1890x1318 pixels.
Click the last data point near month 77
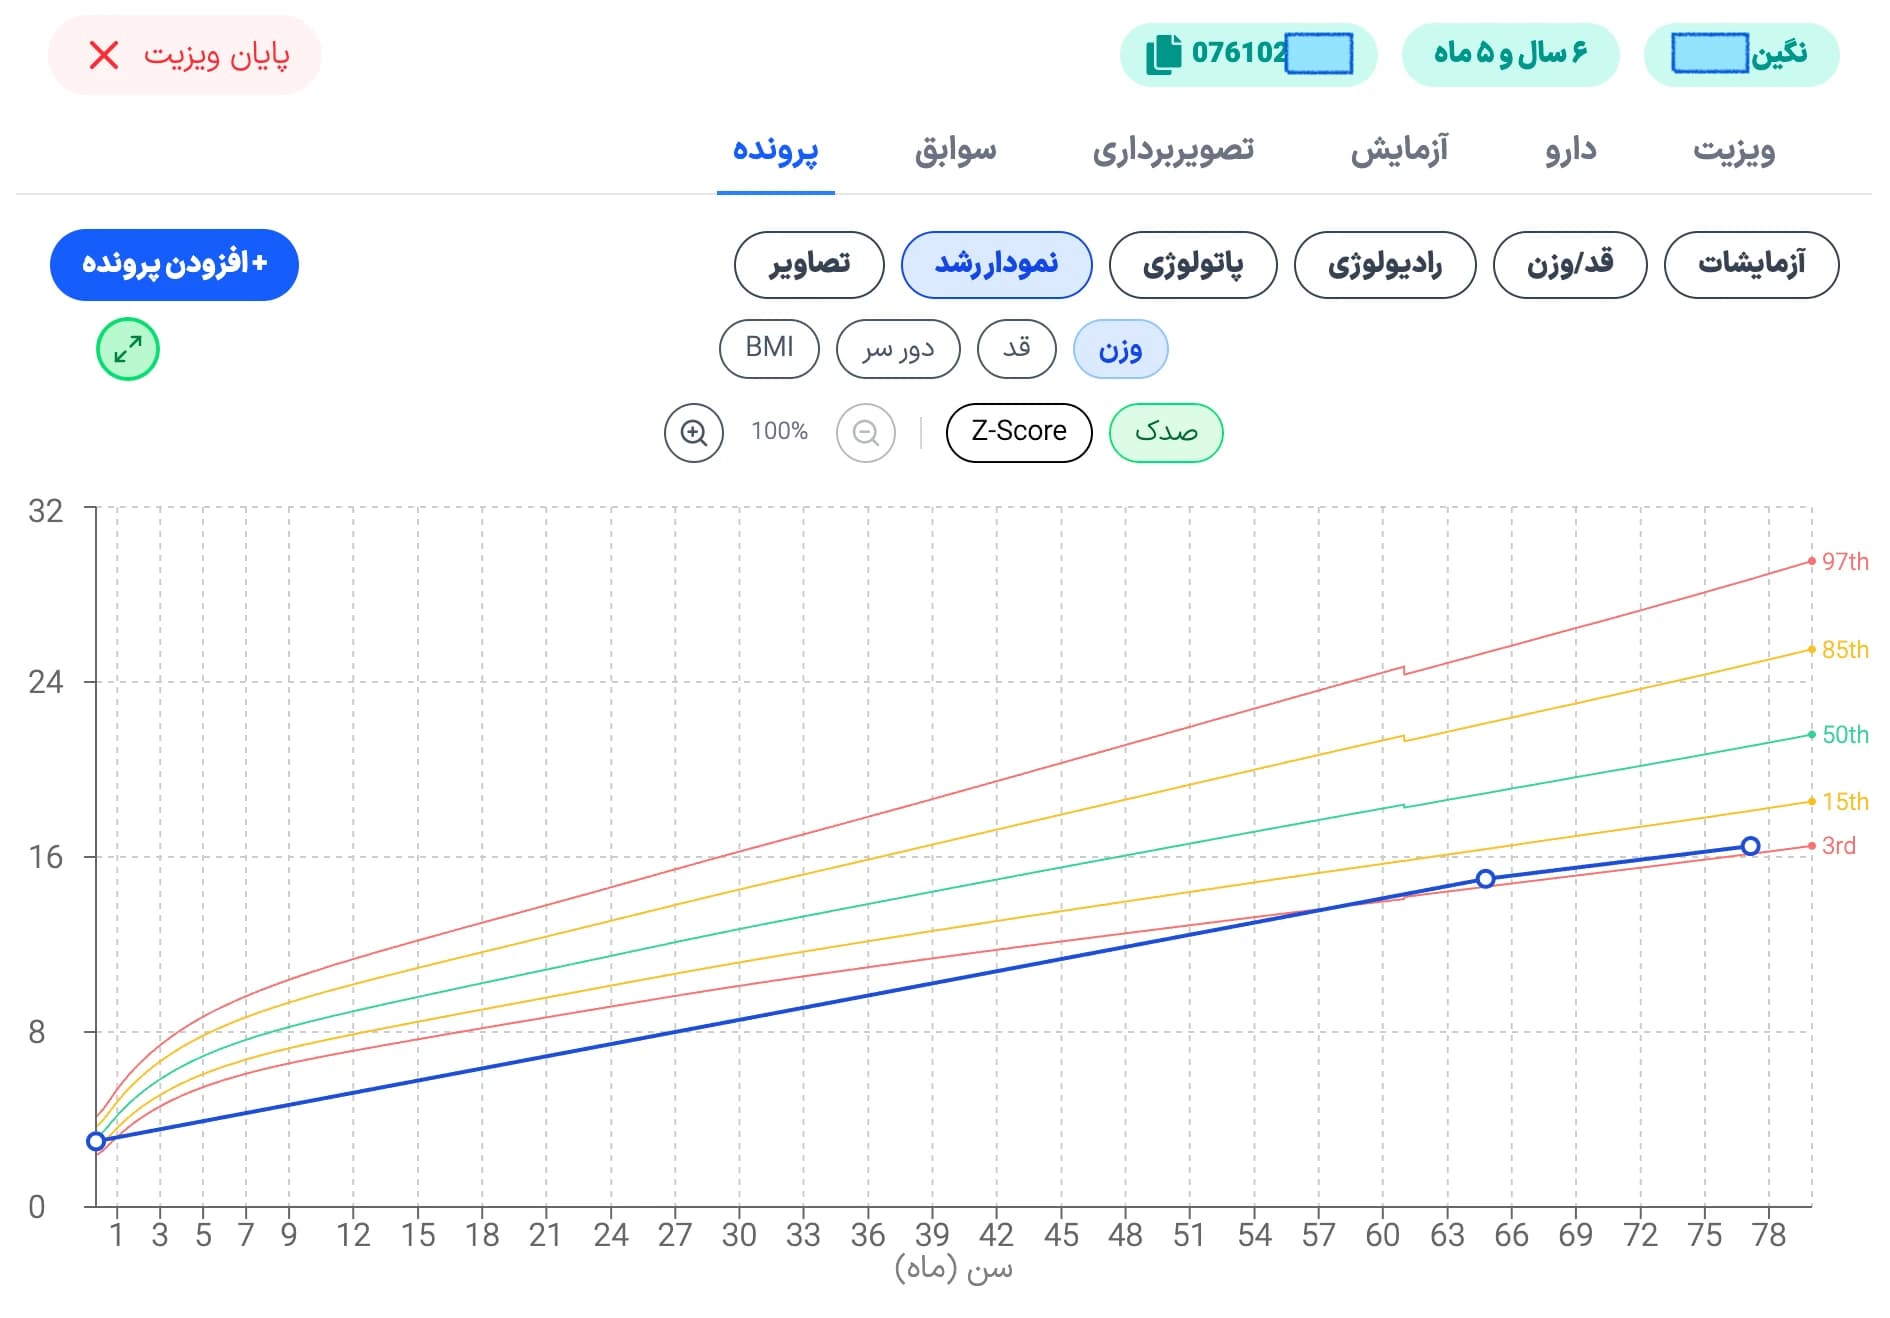coord(1750,846)
